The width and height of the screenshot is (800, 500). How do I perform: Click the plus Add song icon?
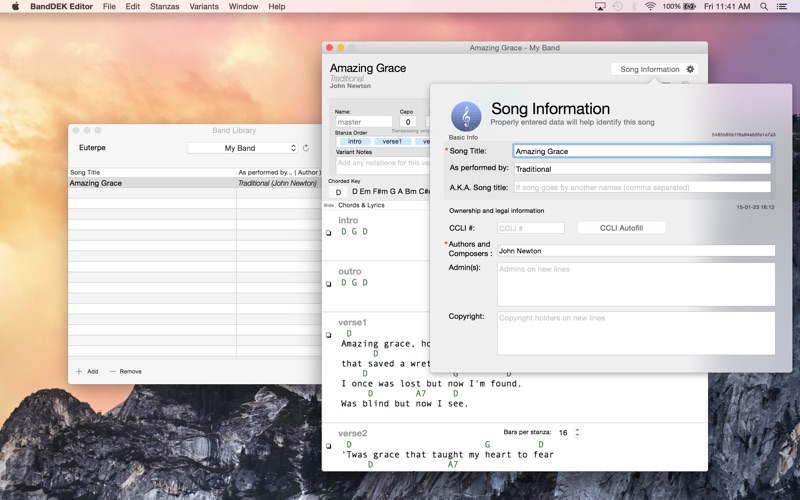pyautogui.click(x=80, y=371)
